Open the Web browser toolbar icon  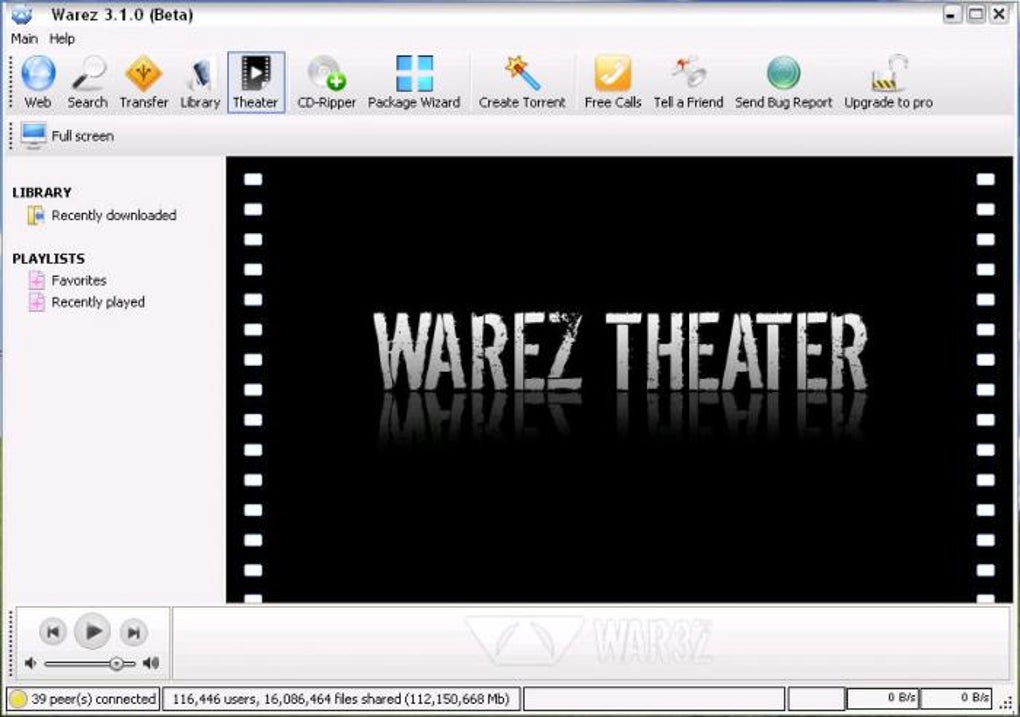(x=38, y=82)
